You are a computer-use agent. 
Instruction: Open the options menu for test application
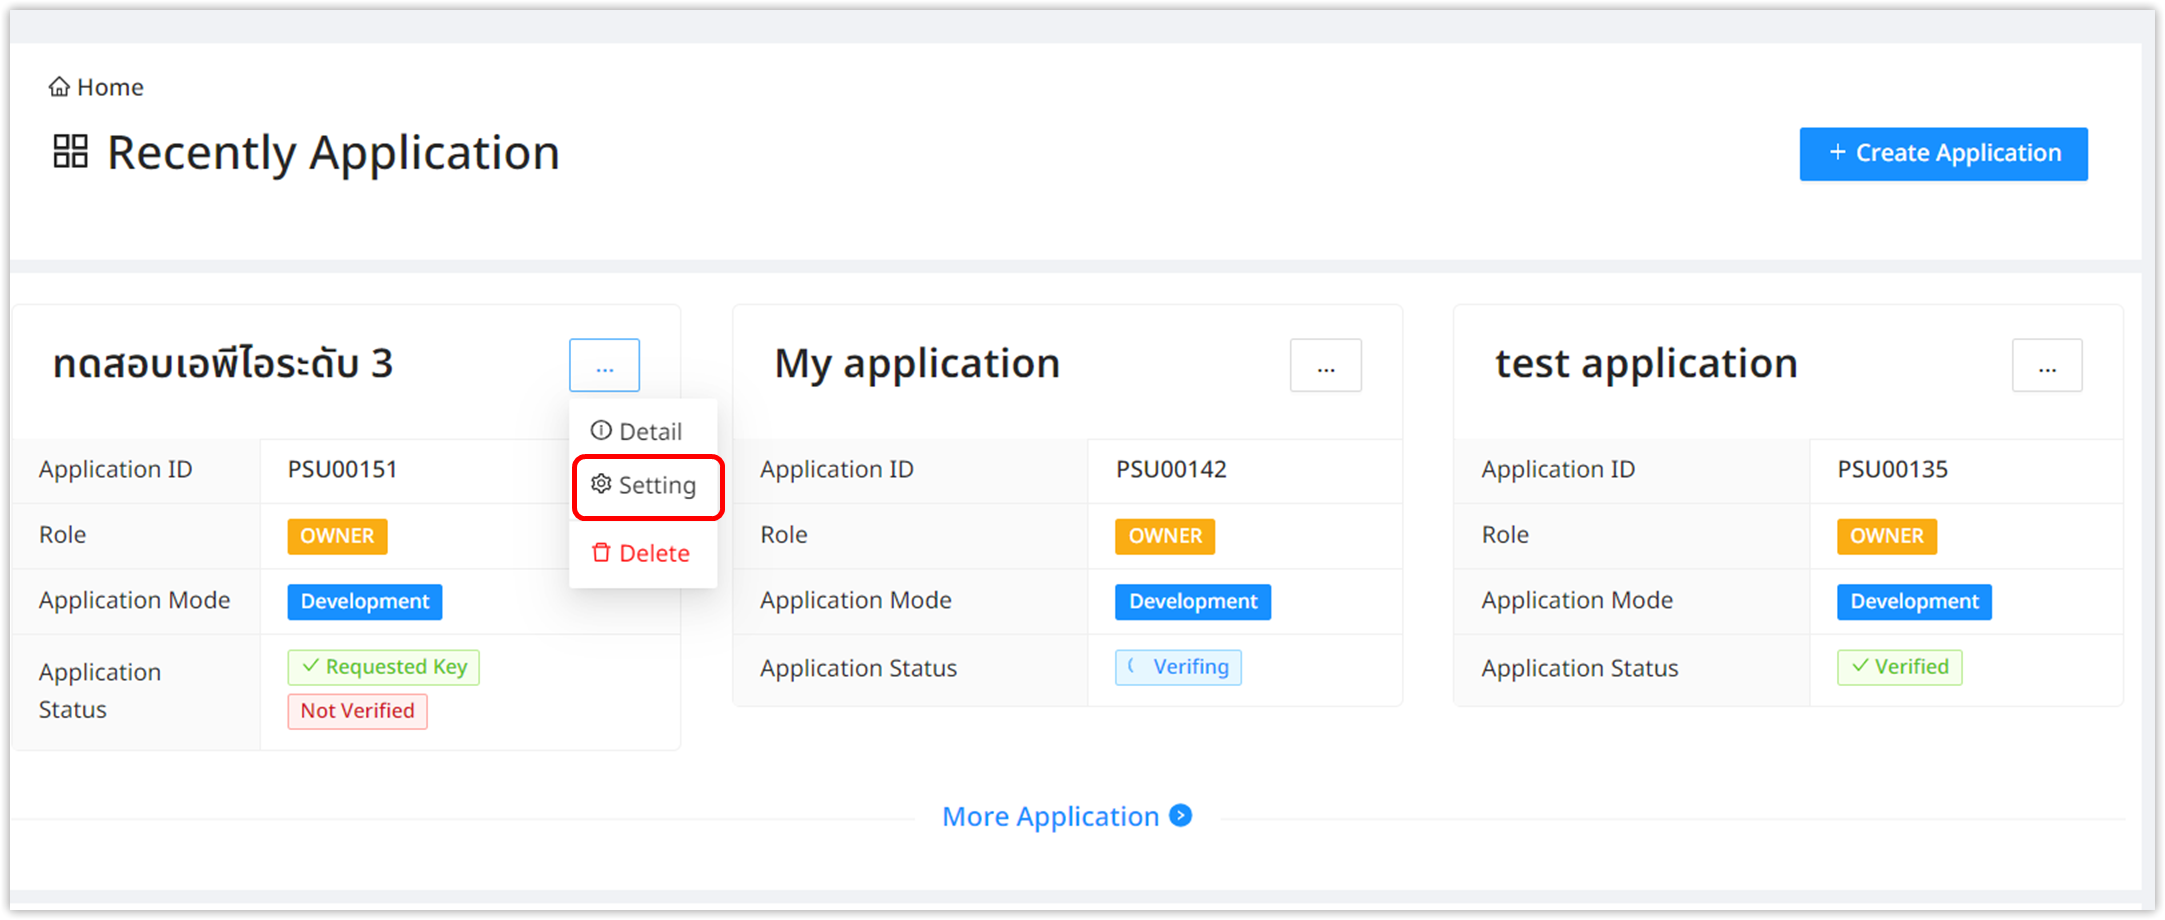(x=2047, y=365)
